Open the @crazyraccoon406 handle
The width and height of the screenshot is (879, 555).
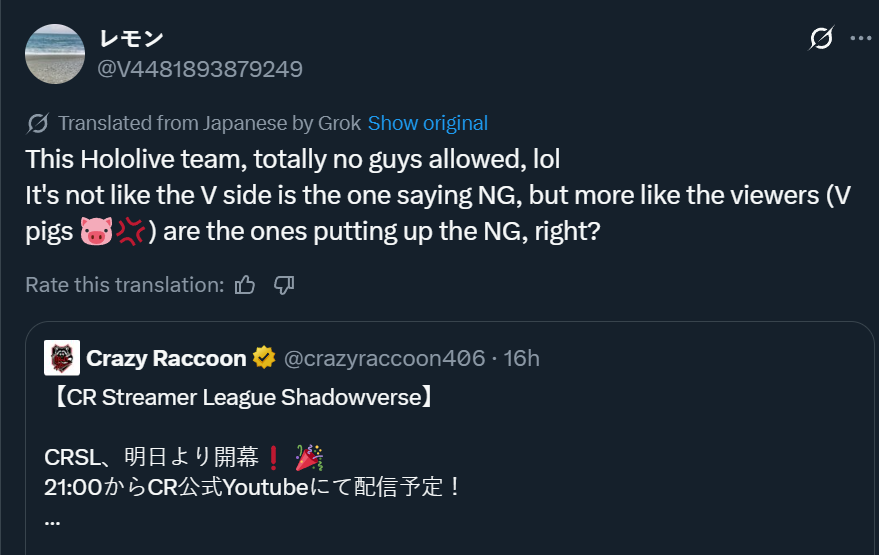(385, 358)
